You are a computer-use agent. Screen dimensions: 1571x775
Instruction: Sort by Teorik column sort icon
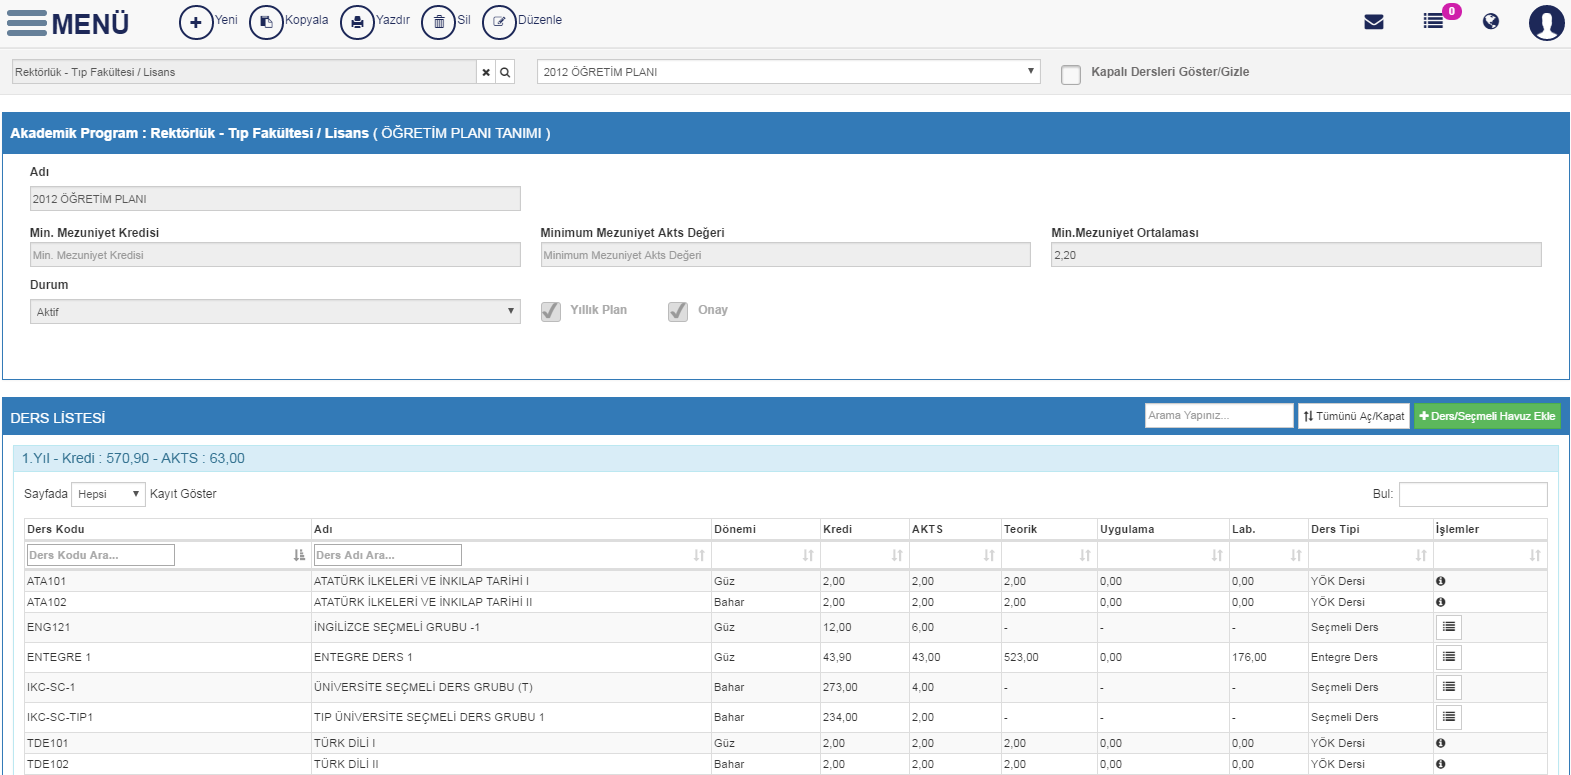pos(1085,555)
